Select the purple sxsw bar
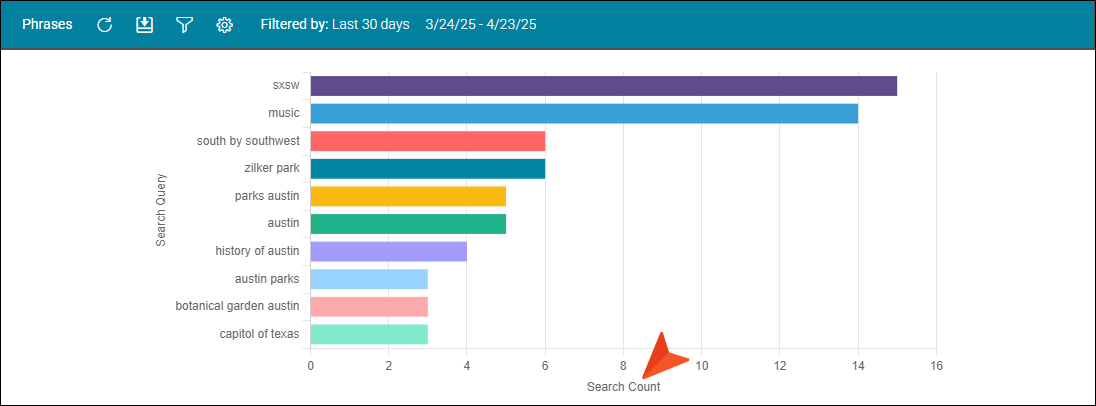Viewport: 1096px width, 406px height. [603, 86]
